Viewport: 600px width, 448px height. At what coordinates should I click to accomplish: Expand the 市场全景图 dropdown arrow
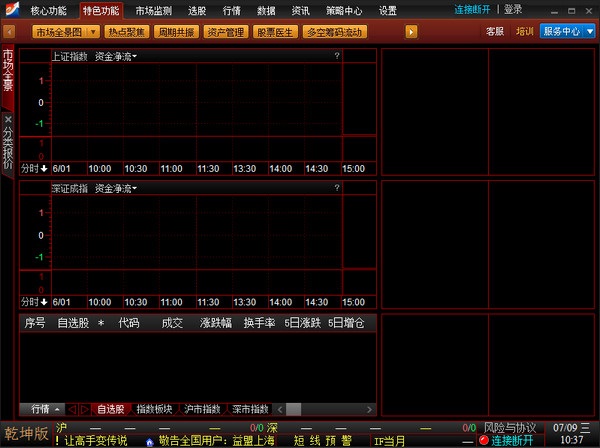coord(93,32)
